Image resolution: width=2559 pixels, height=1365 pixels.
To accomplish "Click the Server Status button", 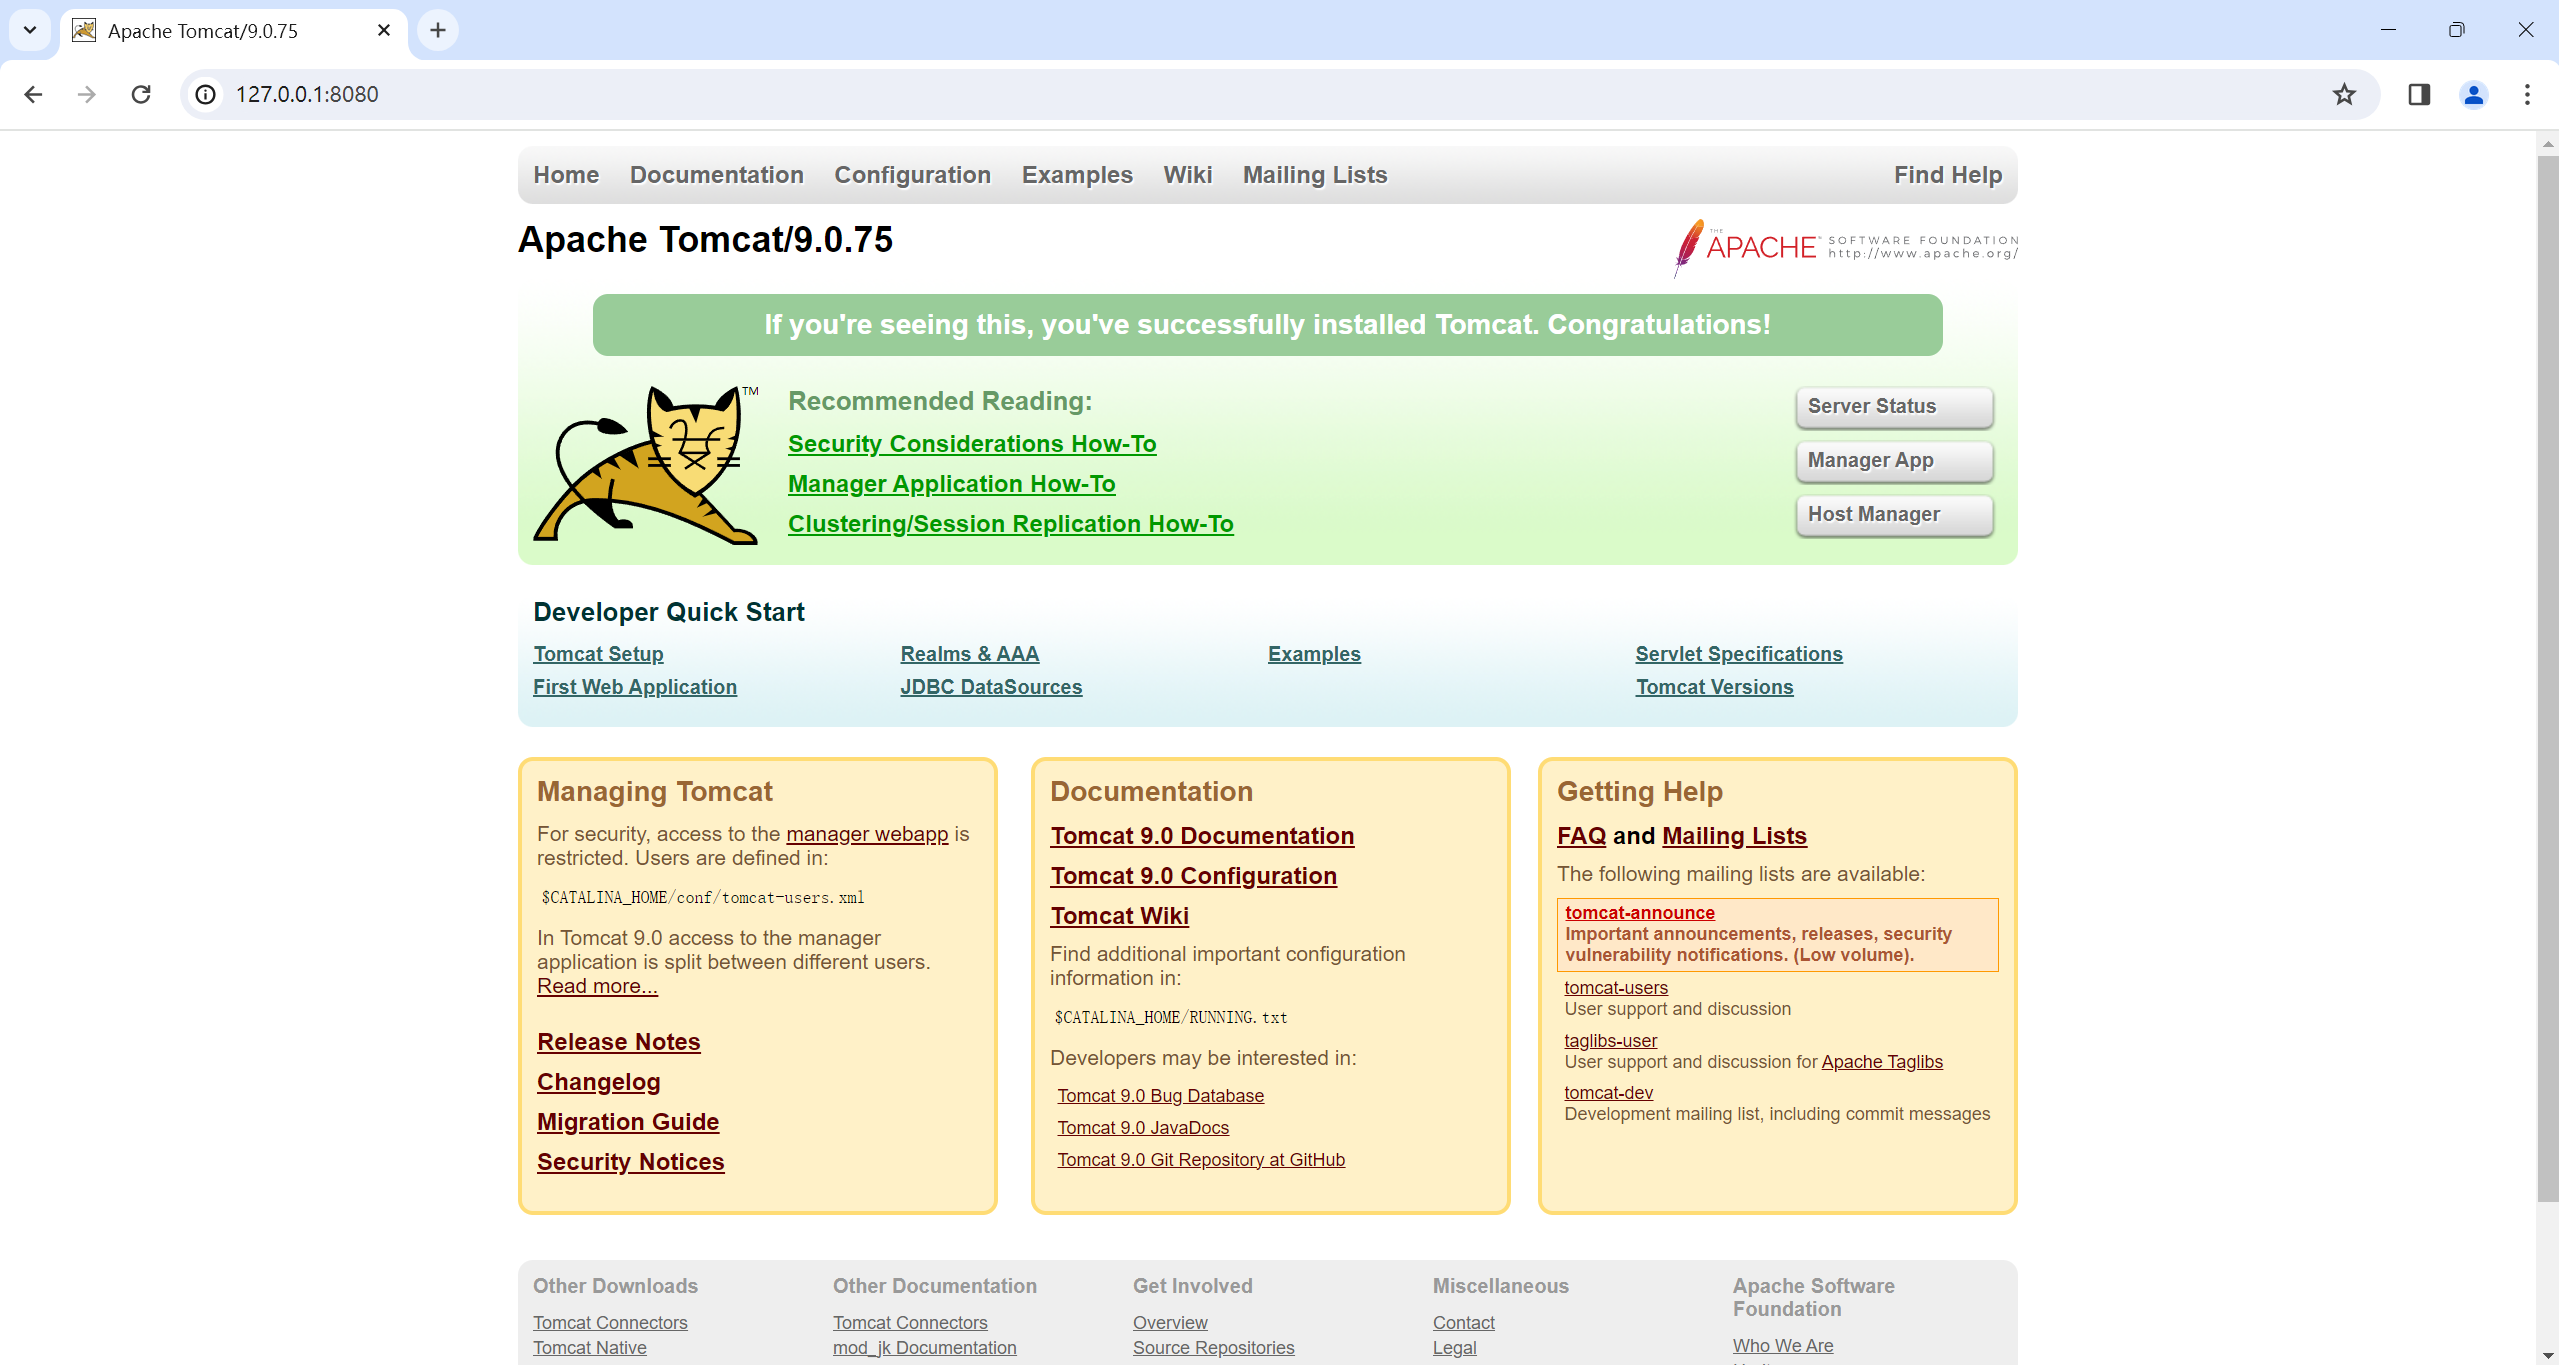I will click(1894, 407).
